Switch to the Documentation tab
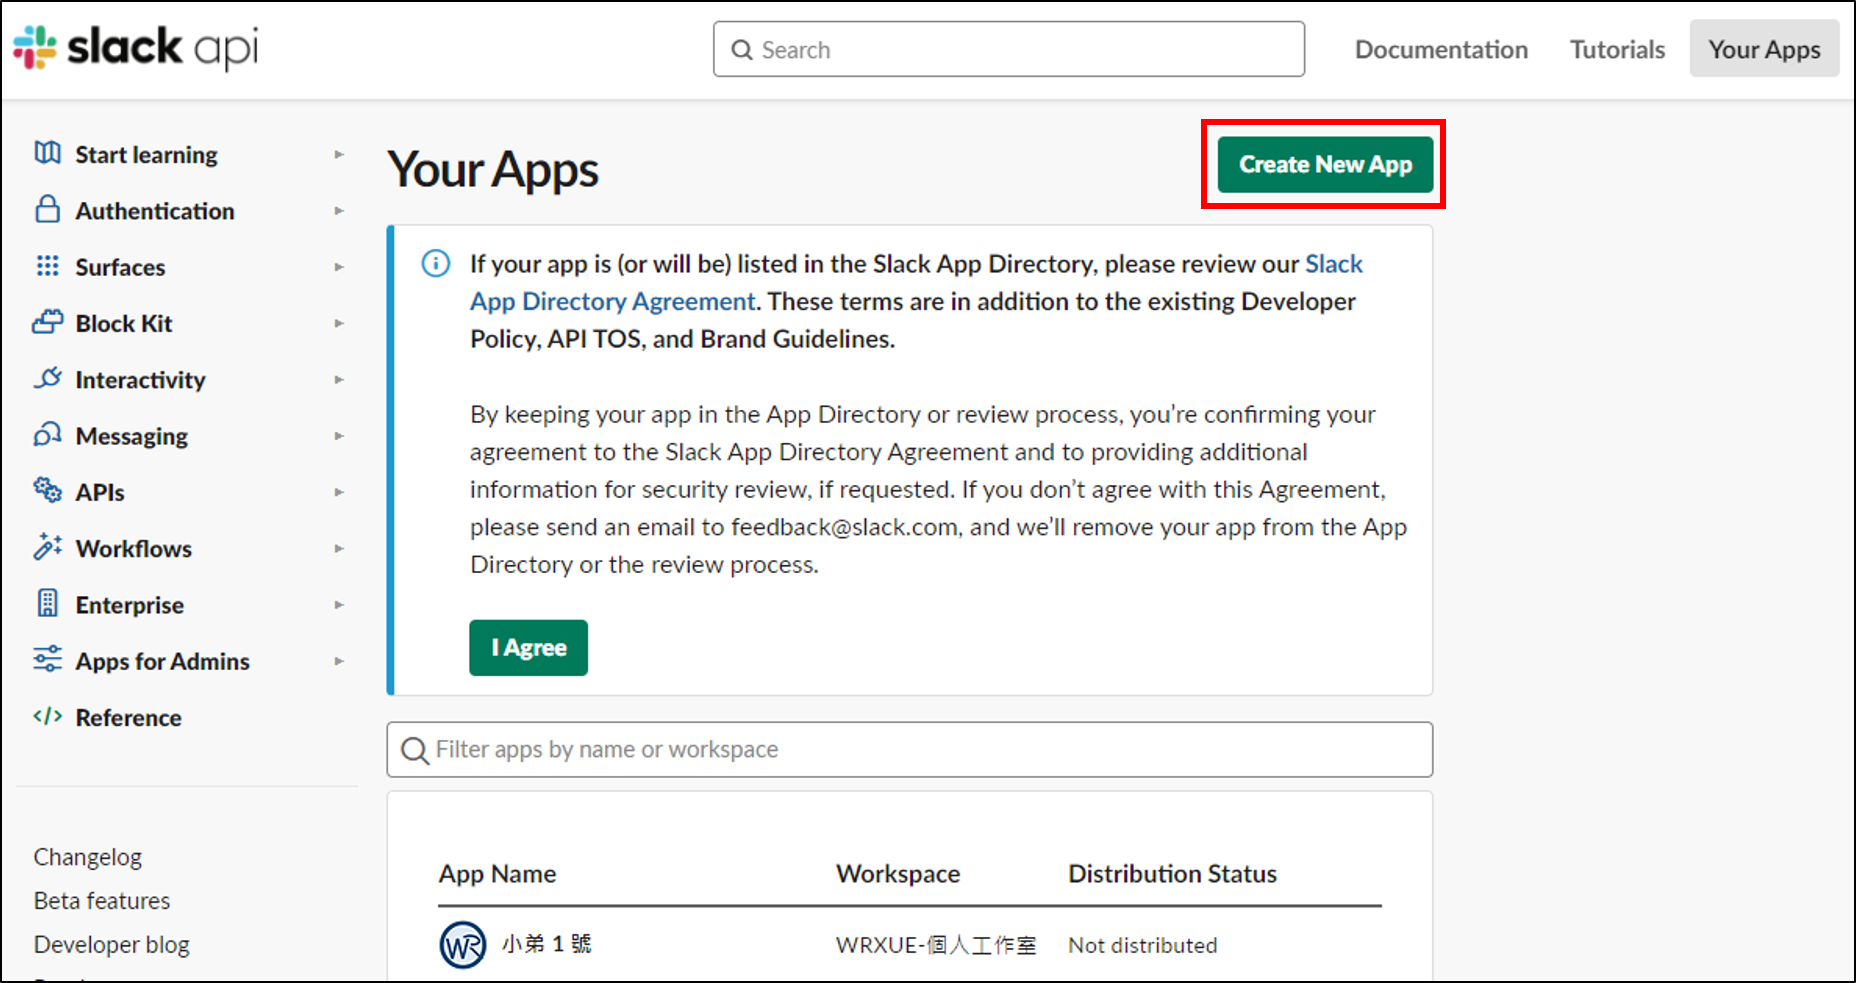The height and width of the screenshot is (983, 1856). (x=1441, y=49)
